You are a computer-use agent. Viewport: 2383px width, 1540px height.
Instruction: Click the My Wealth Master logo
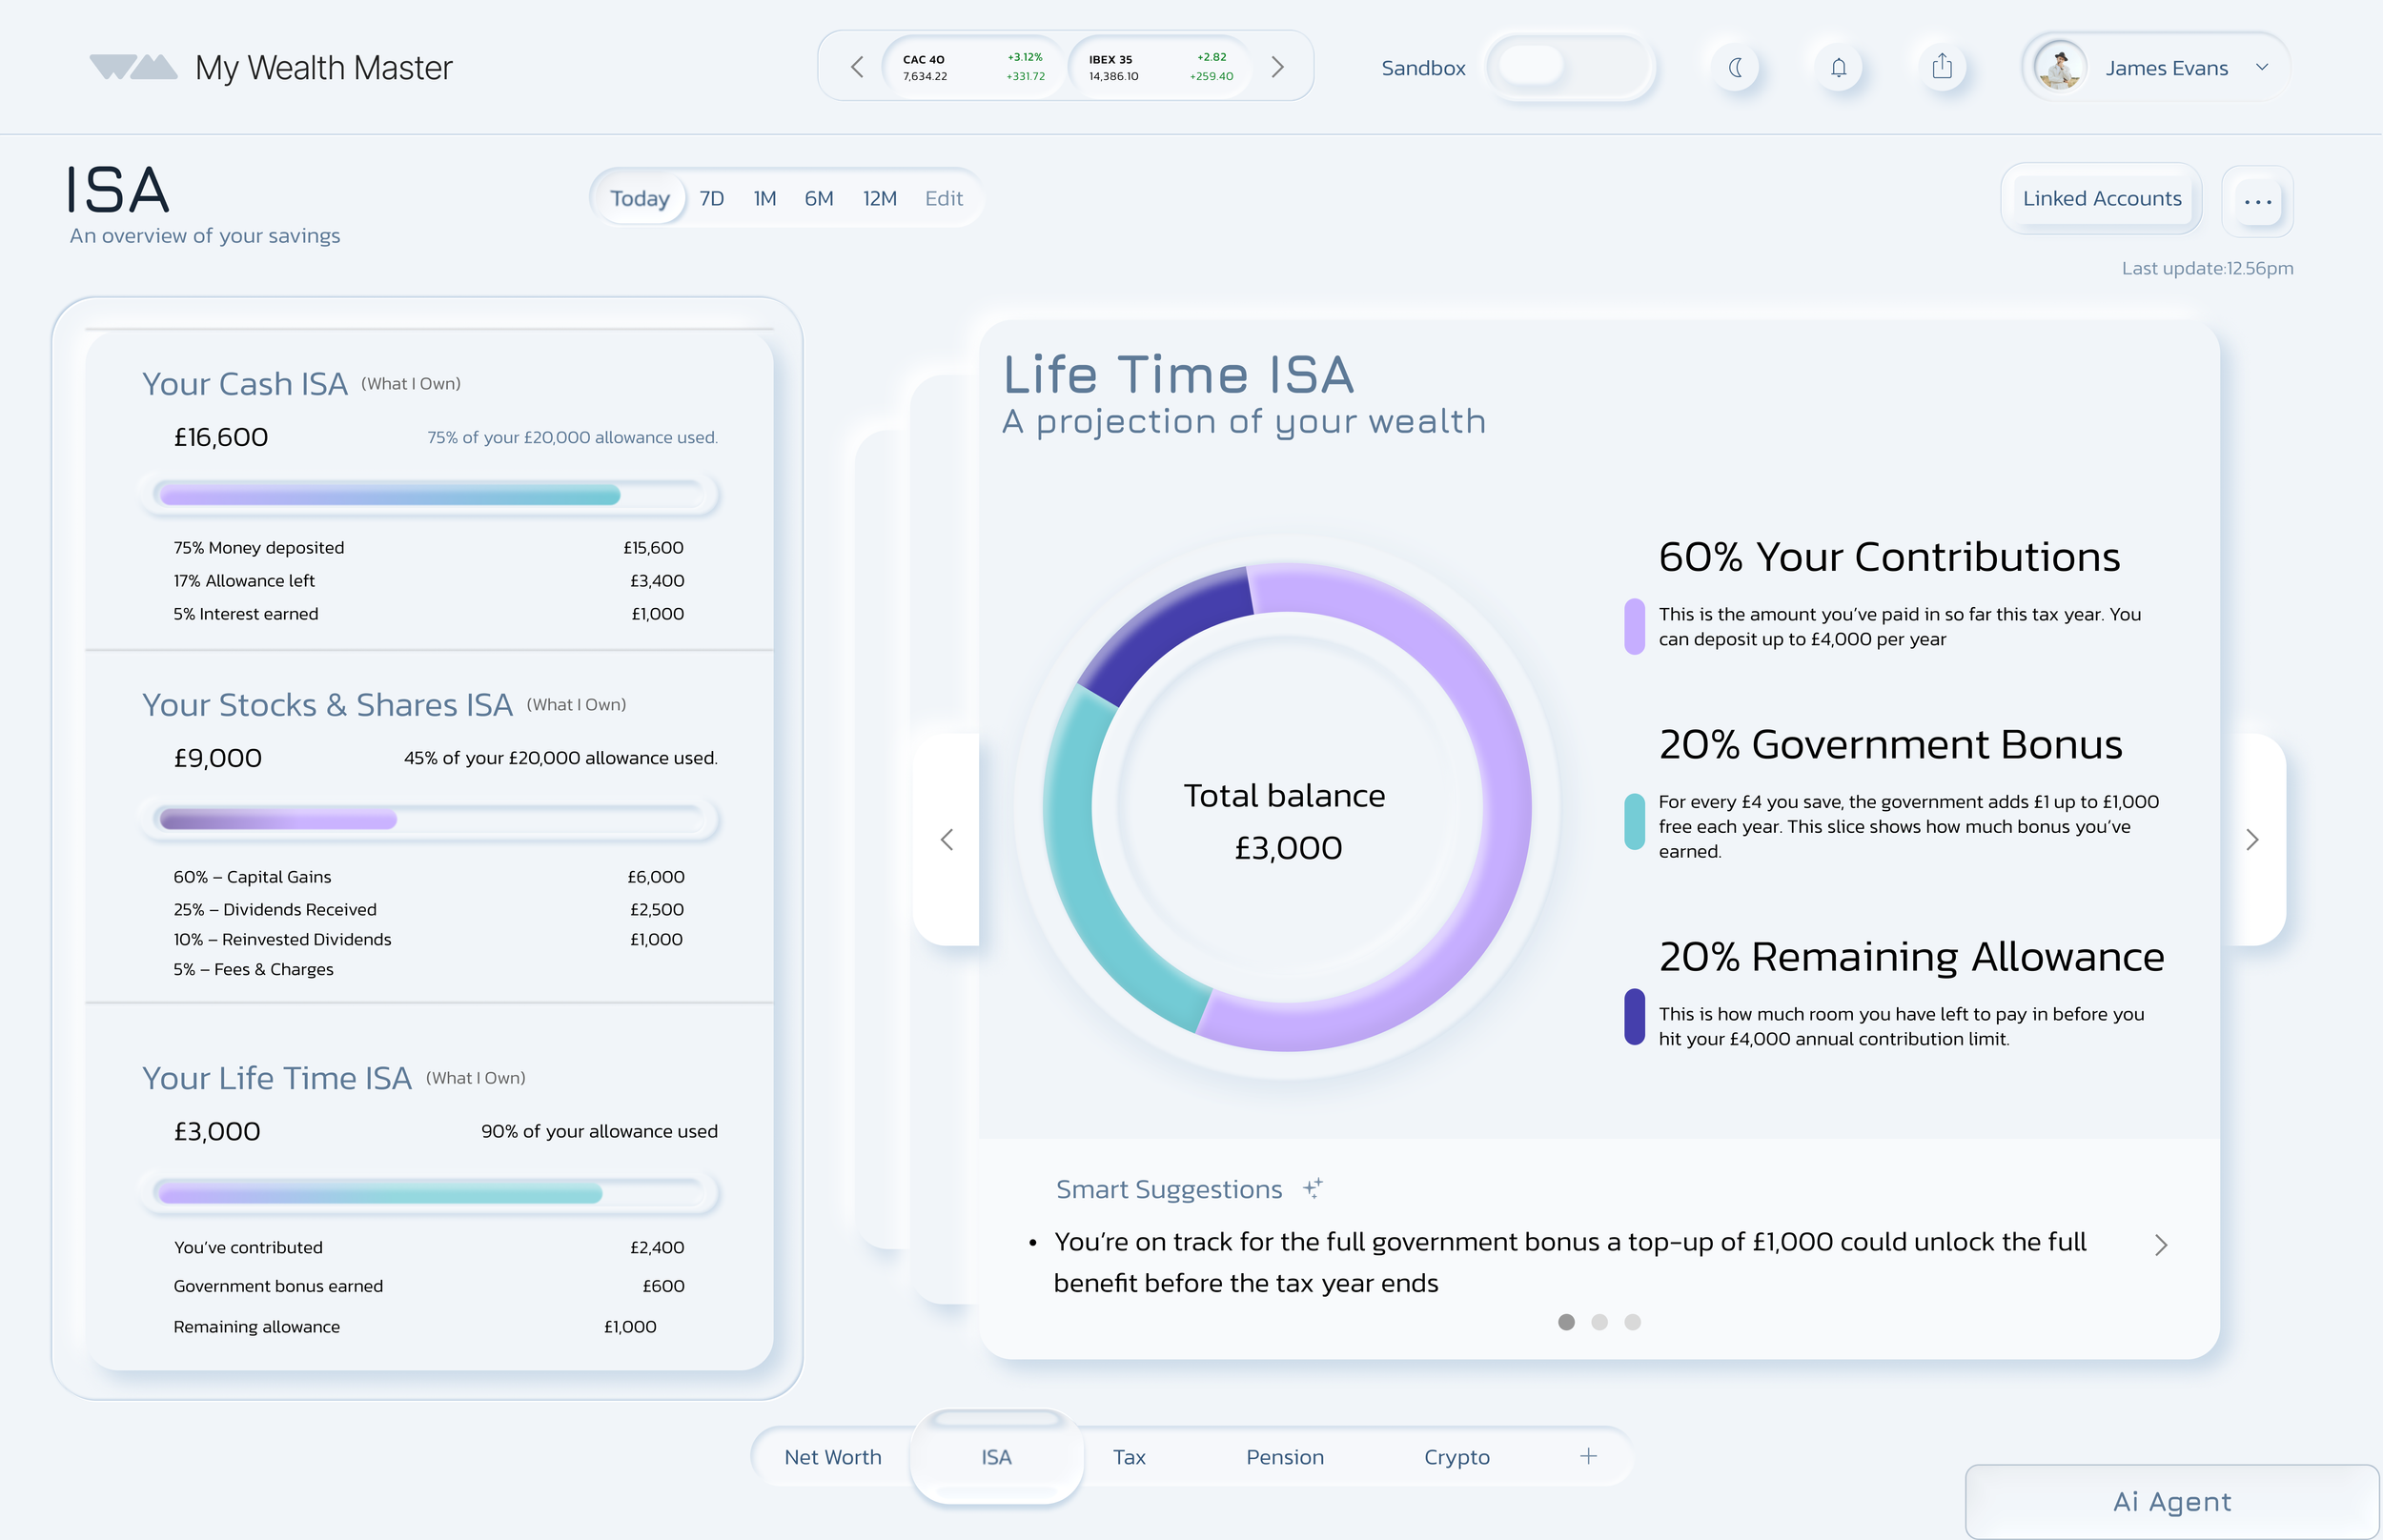[133, 67]
